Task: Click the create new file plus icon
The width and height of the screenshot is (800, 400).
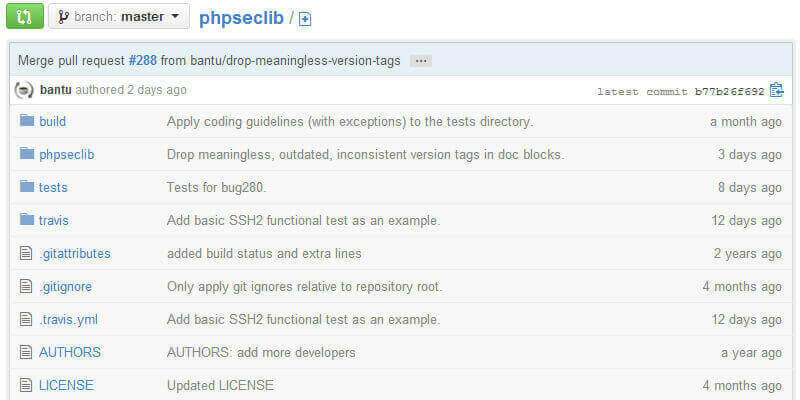Action: [305, 19]
